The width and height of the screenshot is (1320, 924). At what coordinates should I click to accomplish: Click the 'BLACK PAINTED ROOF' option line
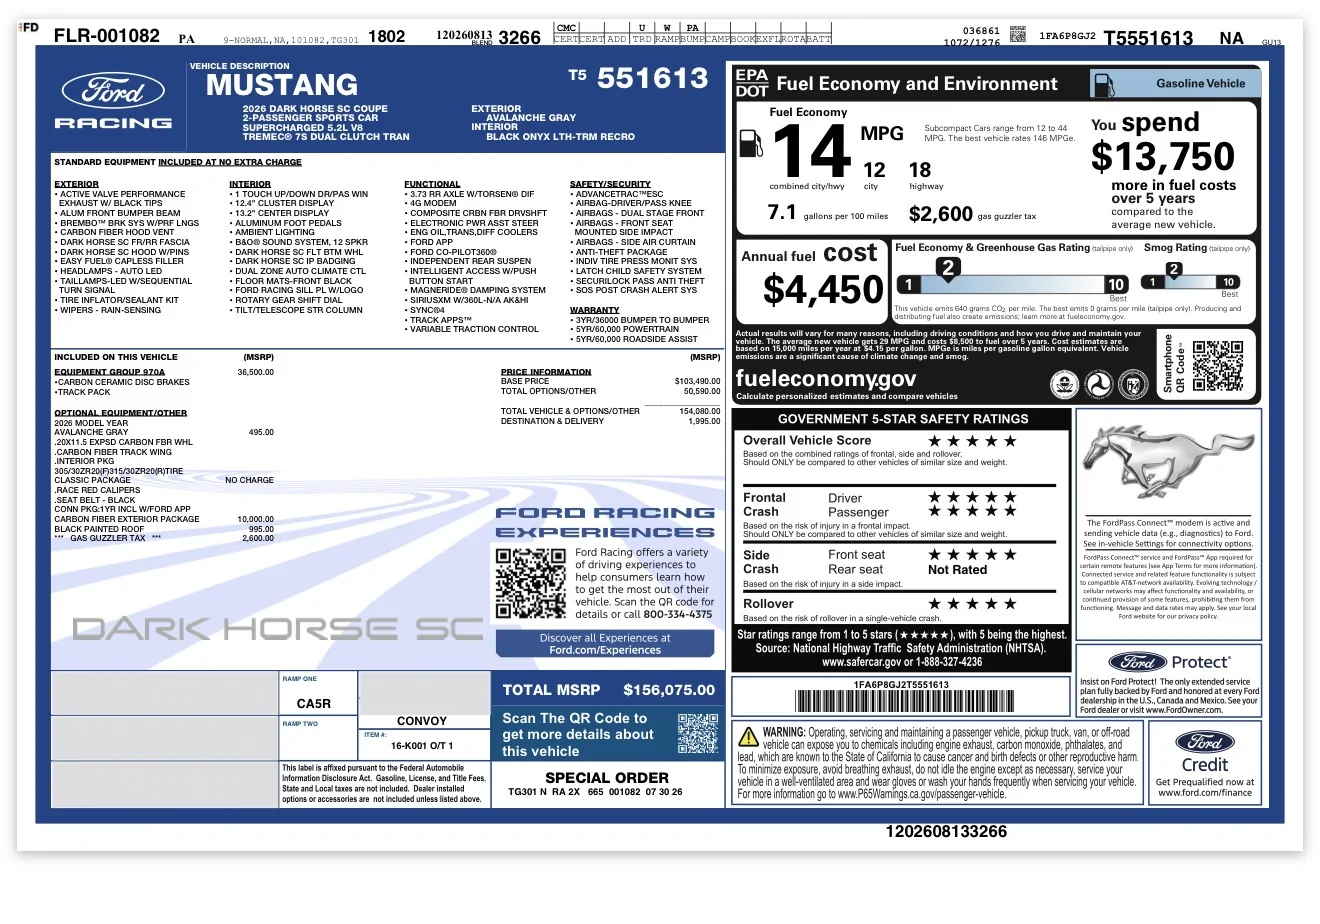(97, 529)
